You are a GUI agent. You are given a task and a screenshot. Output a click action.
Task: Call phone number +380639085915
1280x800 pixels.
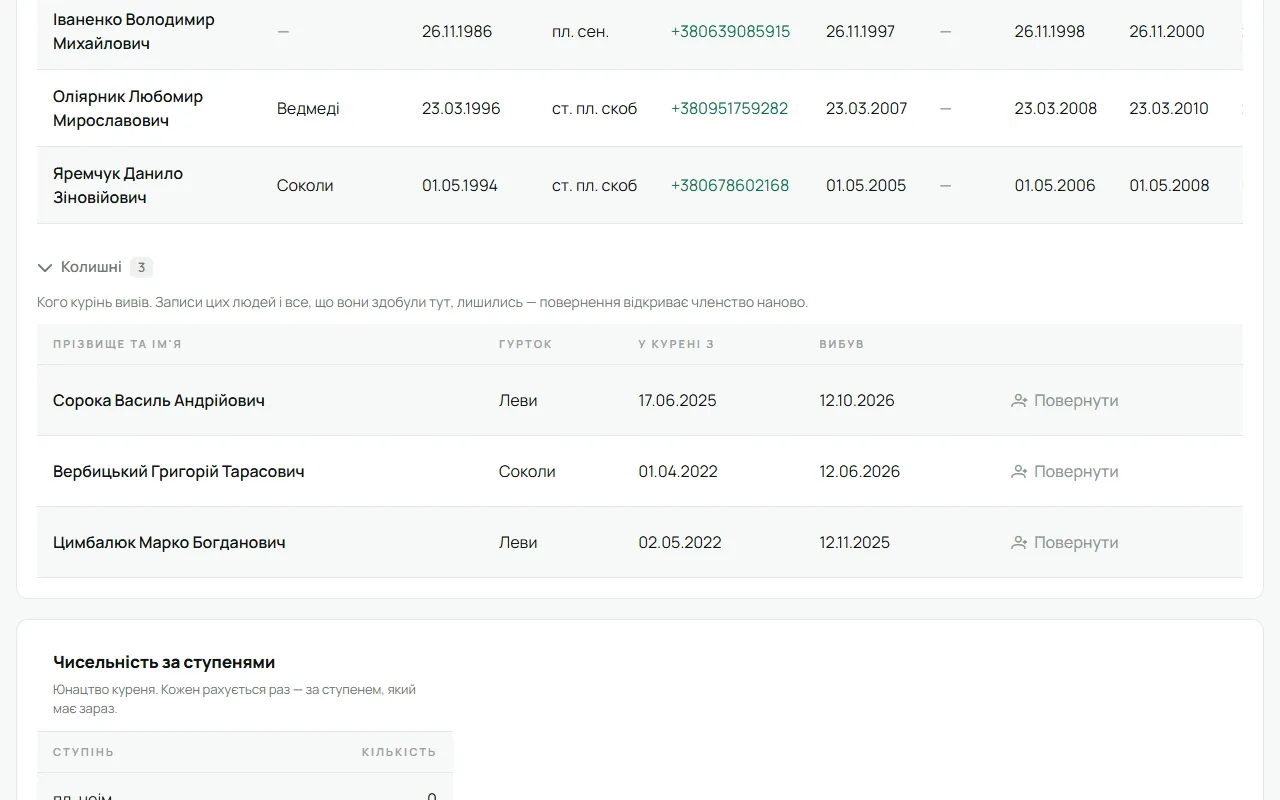730,31
